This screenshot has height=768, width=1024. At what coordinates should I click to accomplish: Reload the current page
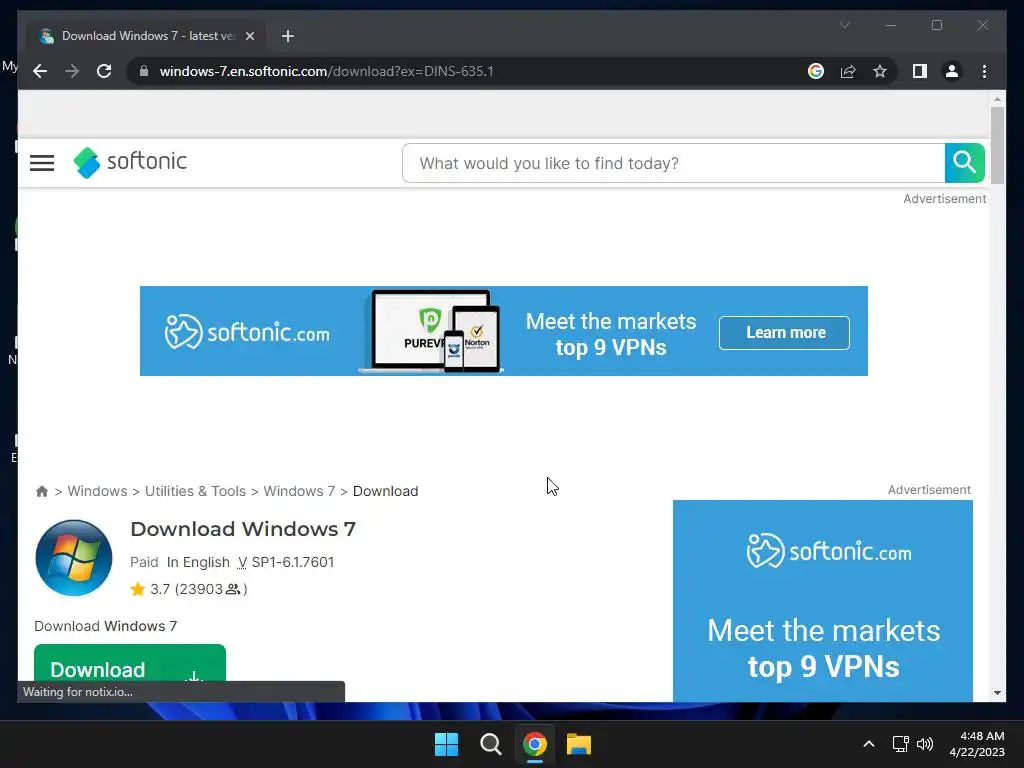[104, 71]
